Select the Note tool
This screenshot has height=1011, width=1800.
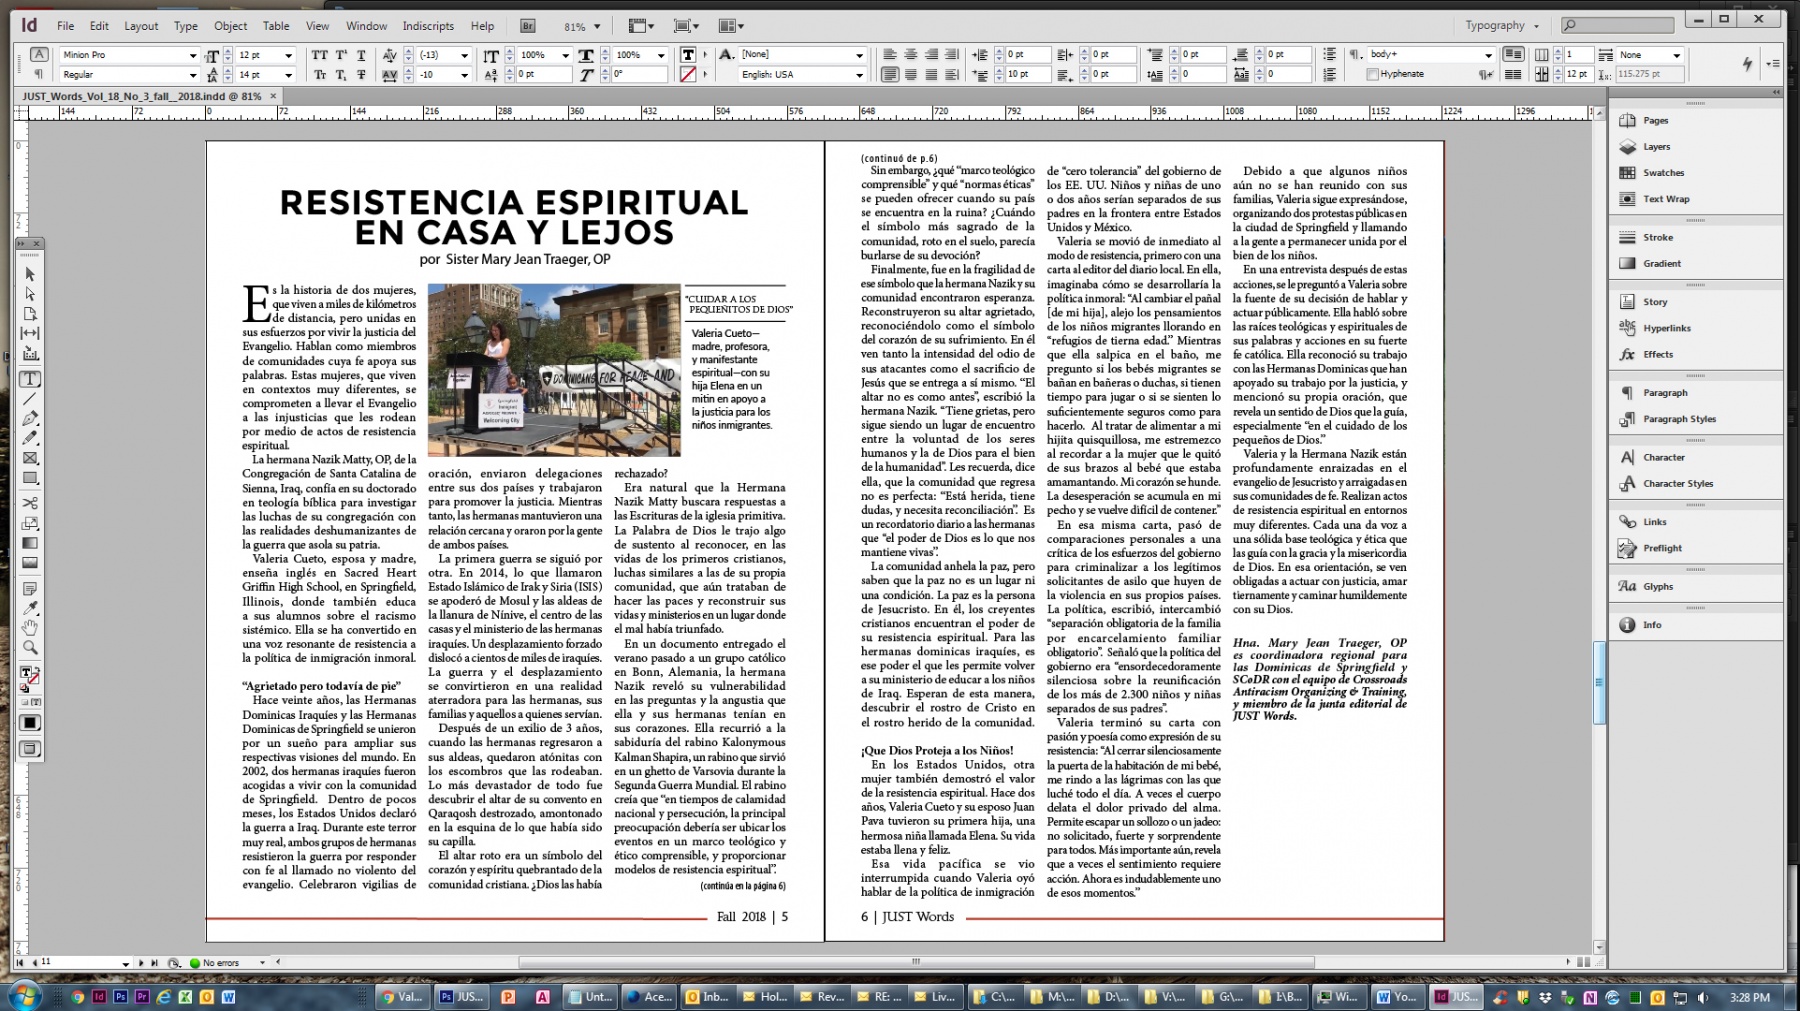coord(30,589)
